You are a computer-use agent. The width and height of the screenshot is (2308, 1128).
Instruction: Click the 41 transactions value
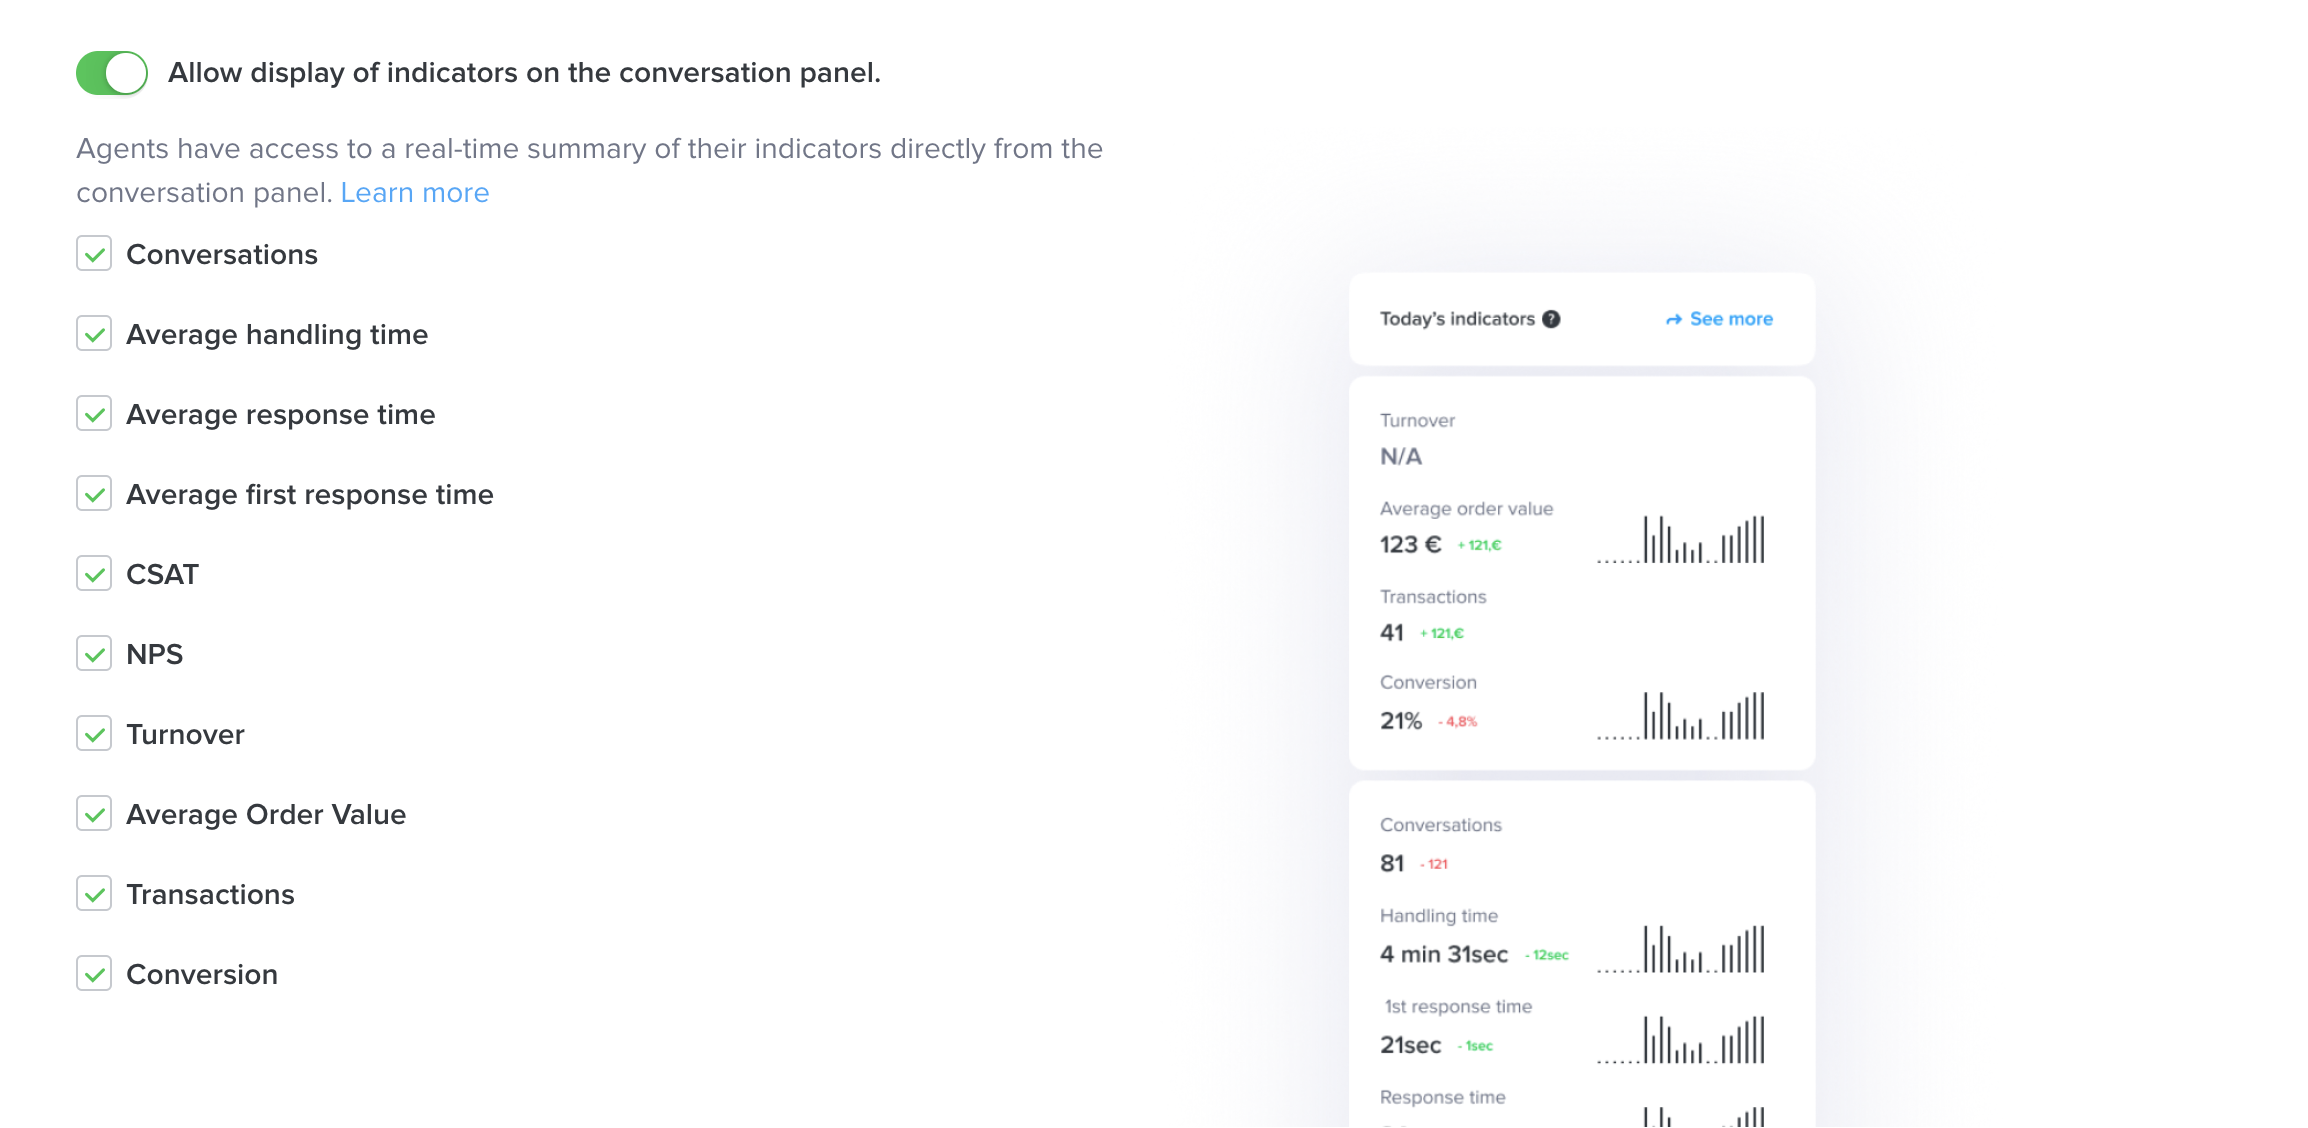[x=1392, y=633]
